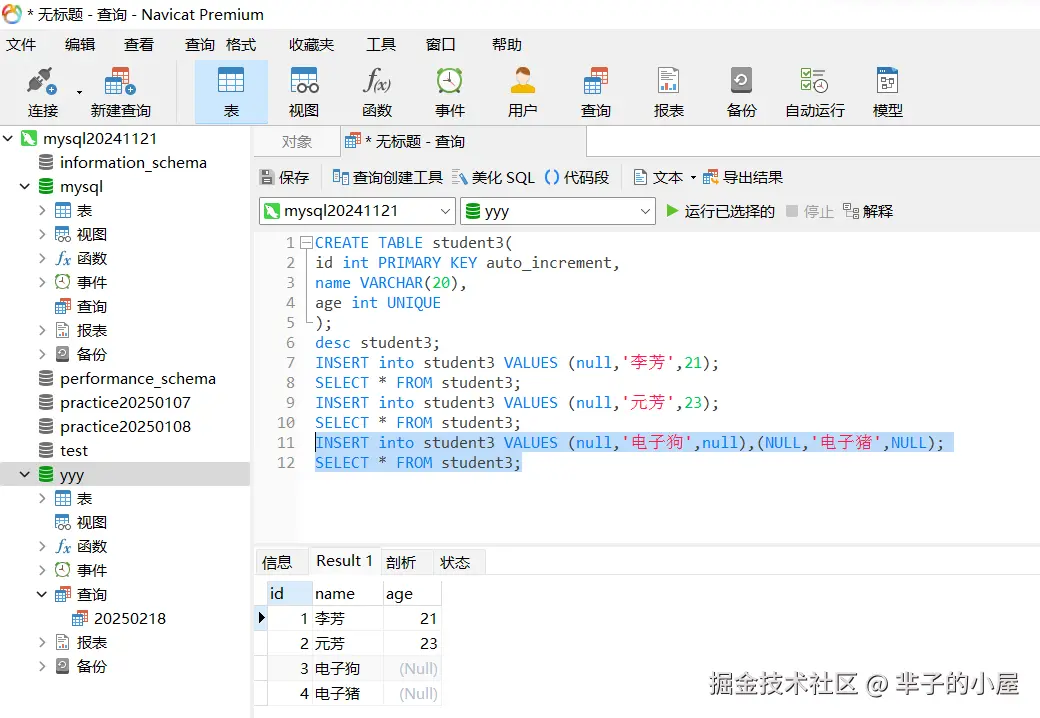Switch to the 对象 tab

point(296,141)
